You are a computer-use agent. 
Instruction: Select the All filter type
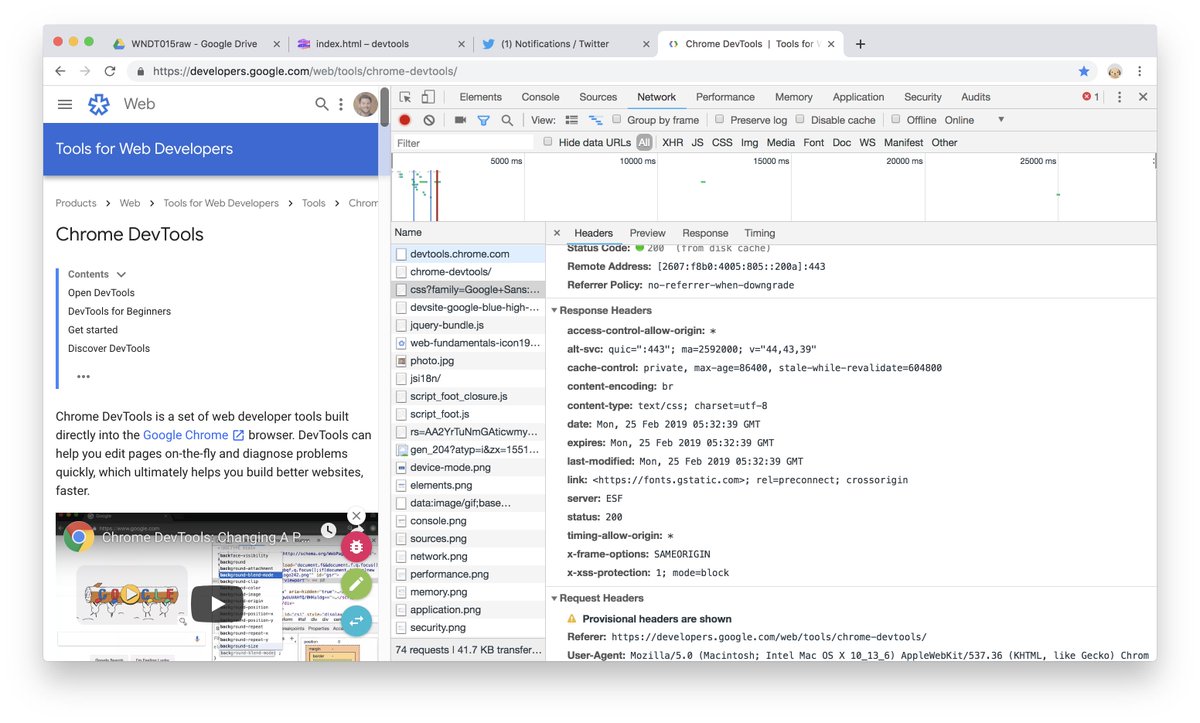pyautogui.click(x=644, y=142)
